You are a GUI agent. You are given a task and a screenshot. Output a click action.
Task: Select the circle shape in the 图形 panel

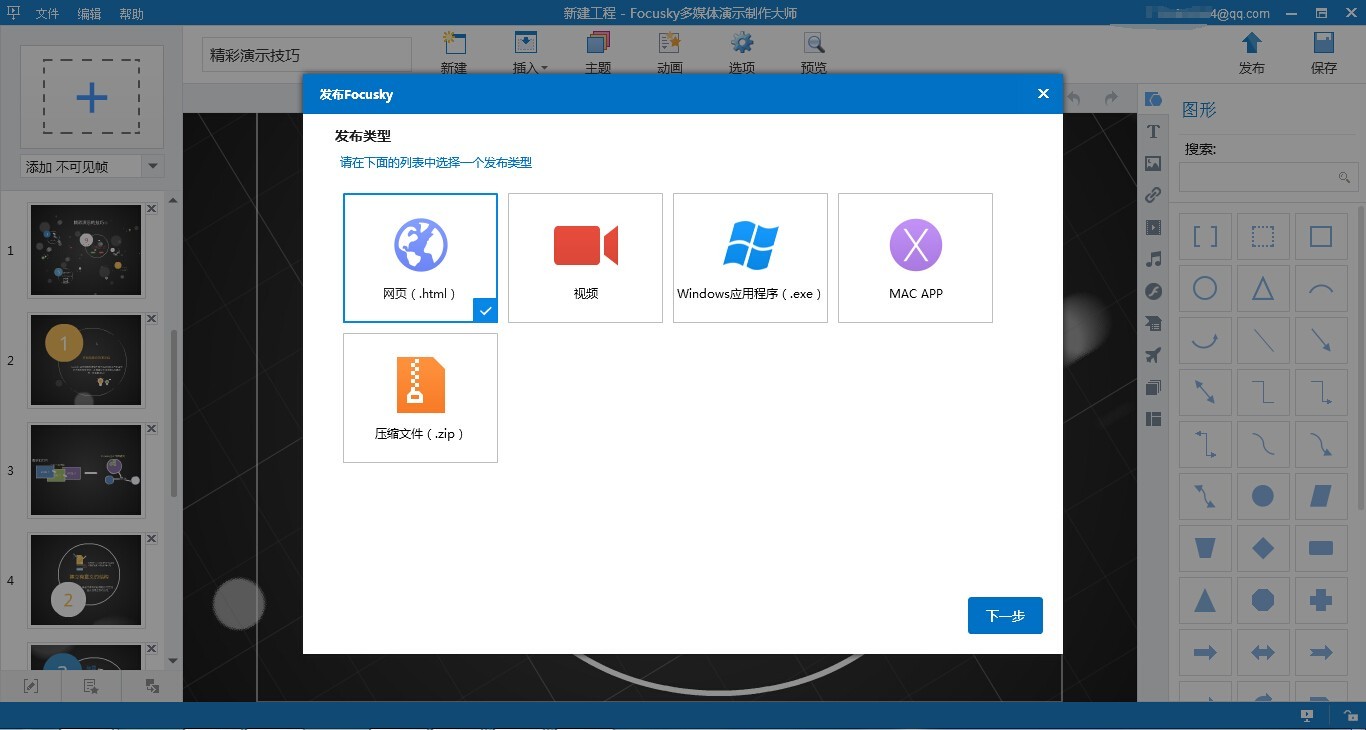(x=1204, y=288)
